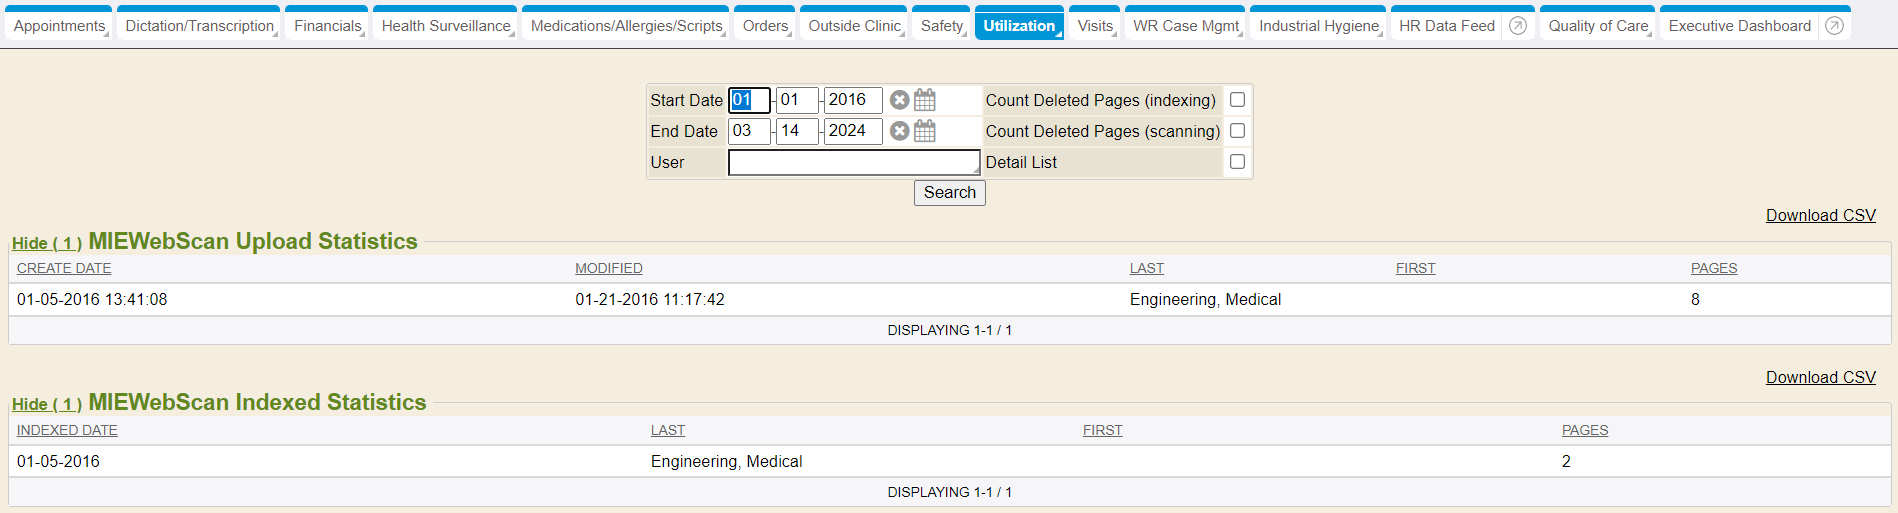Sort upload table by CREATE DATE
Viewport: 1898px width, 513px height.
[64, 268]
